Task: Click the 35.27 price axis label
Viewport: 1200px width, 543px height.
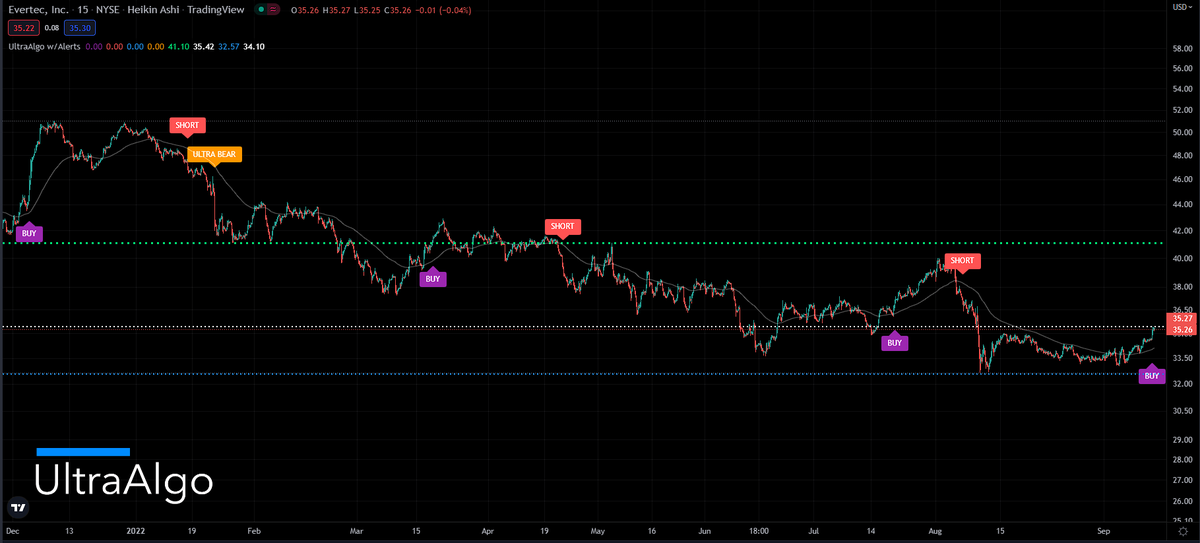Action: coord(1183,318)
